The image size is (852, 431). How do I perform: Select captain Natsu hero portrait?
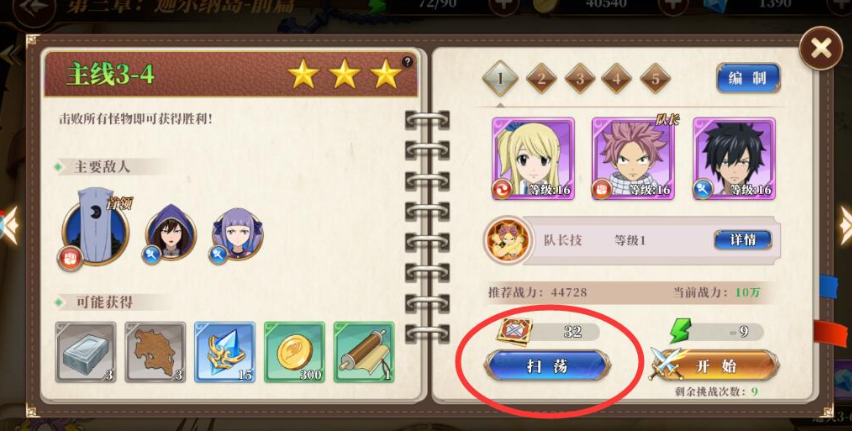coord(634,159)
